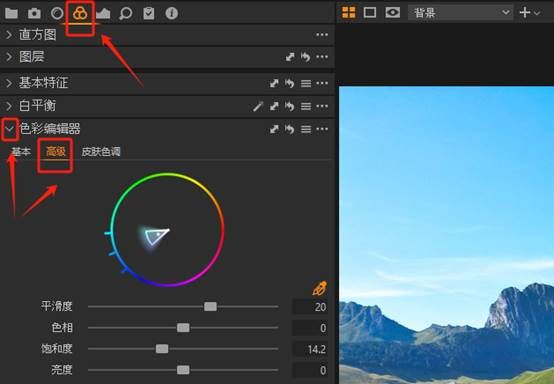Click the 饱和度 value field showing 14.2
Viewport: 554px width, 384px height.
tap(311, 349)
